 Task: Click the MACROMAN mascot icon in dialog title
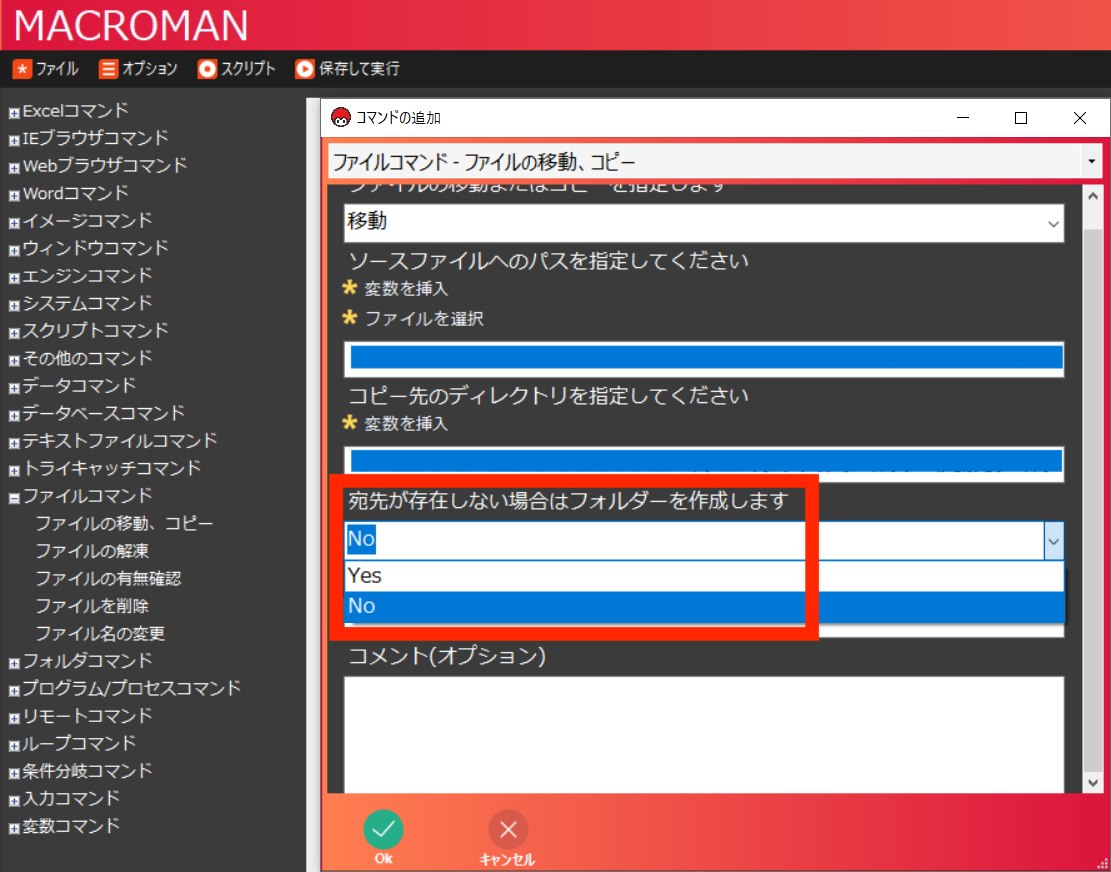pos(341,118)
